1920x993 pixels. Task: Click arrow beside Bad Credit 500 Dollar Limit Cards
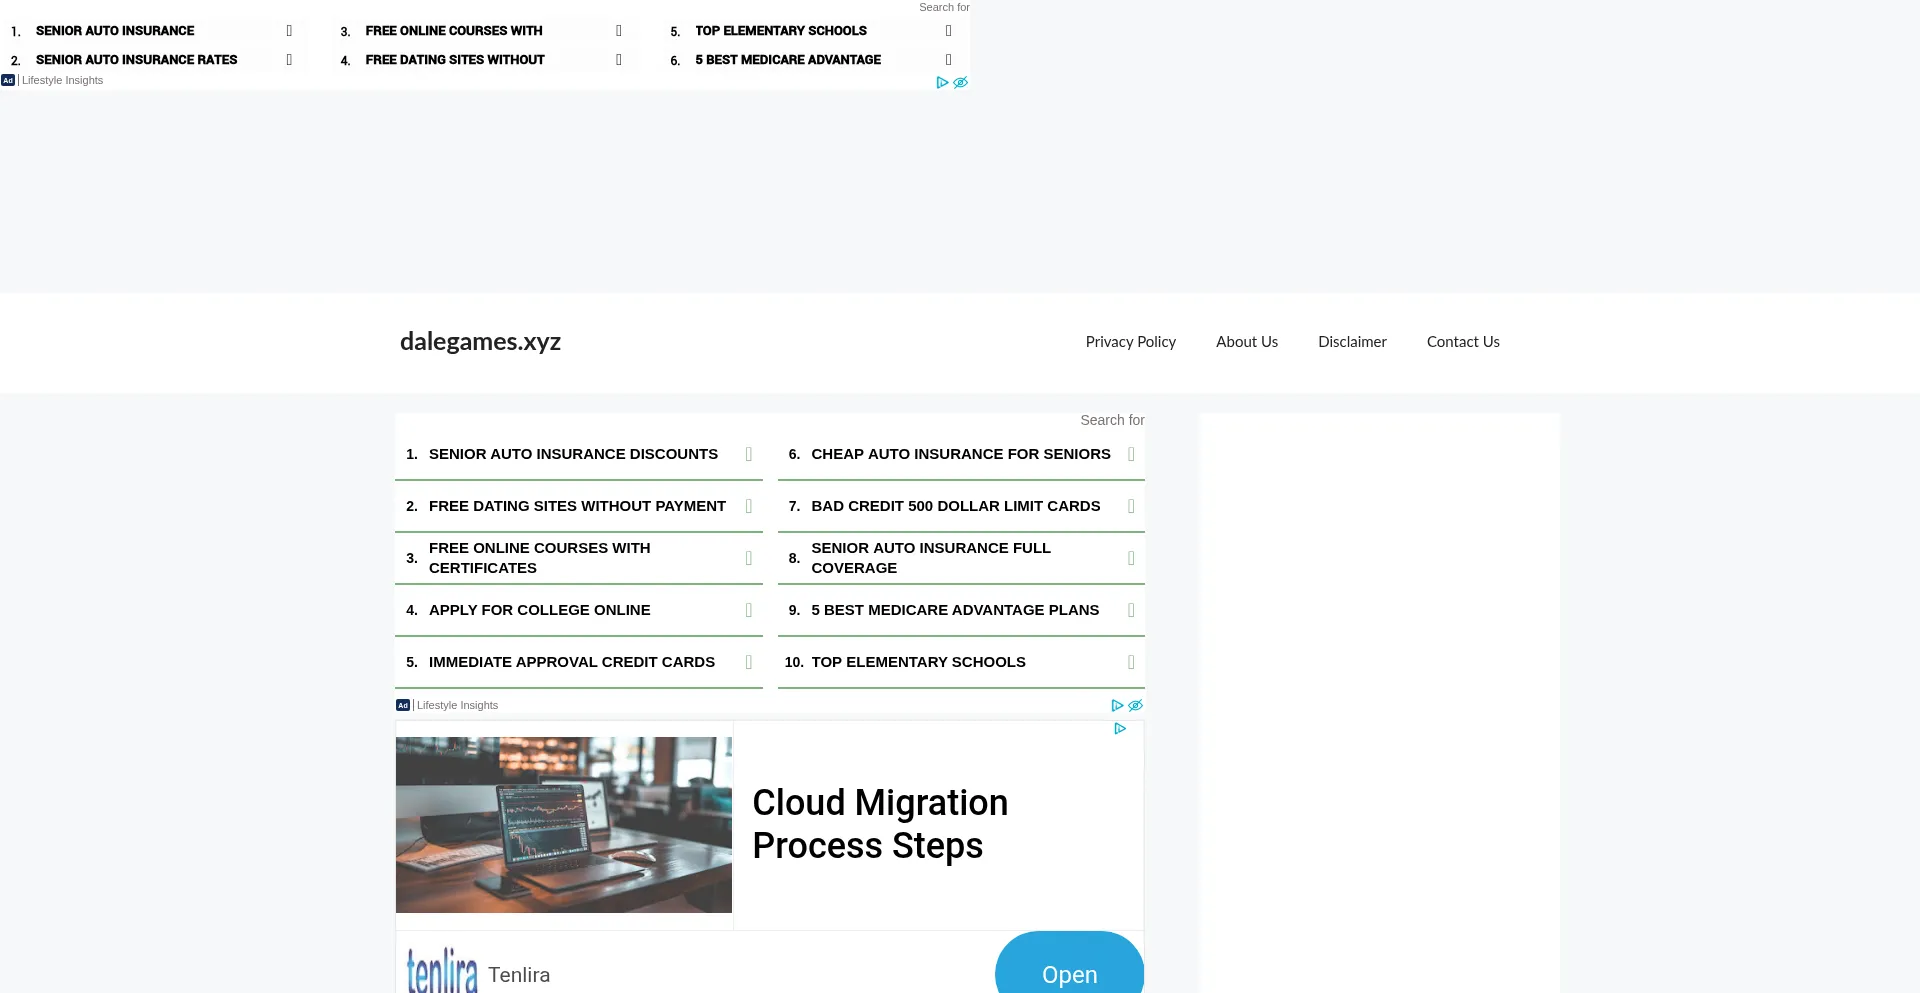click(1131, 507)
